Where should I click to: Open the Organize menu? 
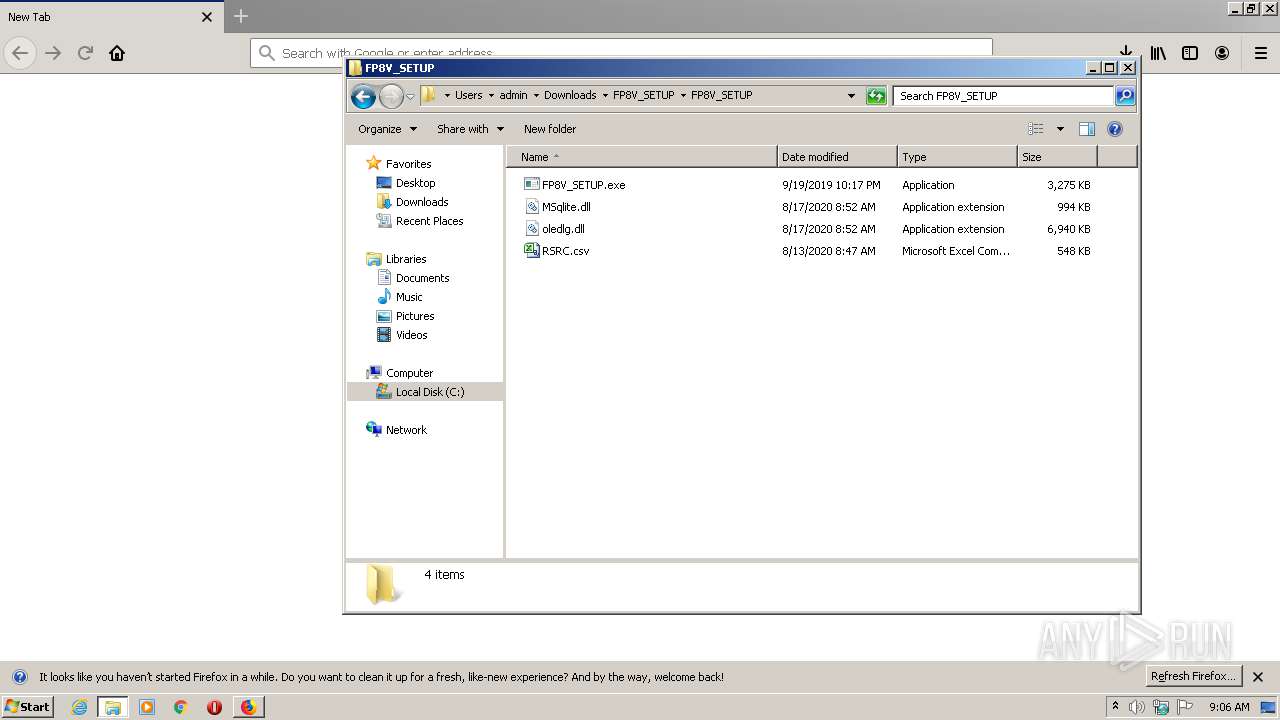click(x=388, y=129)
